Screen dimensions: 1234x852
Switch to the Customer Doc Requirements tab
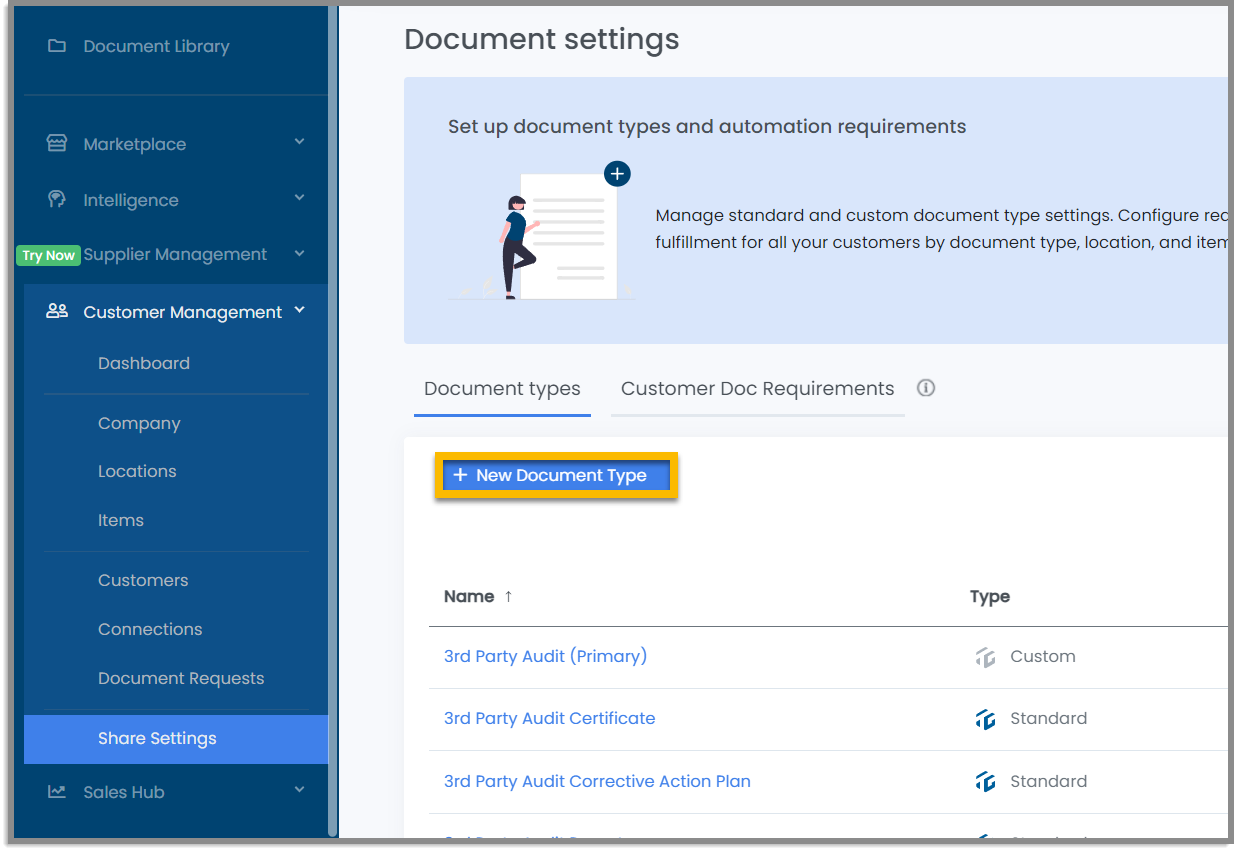click(x=757, y=388)
